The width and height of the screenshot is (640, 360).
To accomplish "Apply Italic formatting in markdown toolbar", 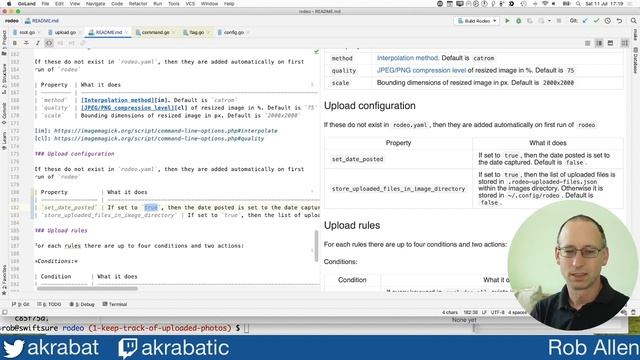I will click(x=38, y=43).
